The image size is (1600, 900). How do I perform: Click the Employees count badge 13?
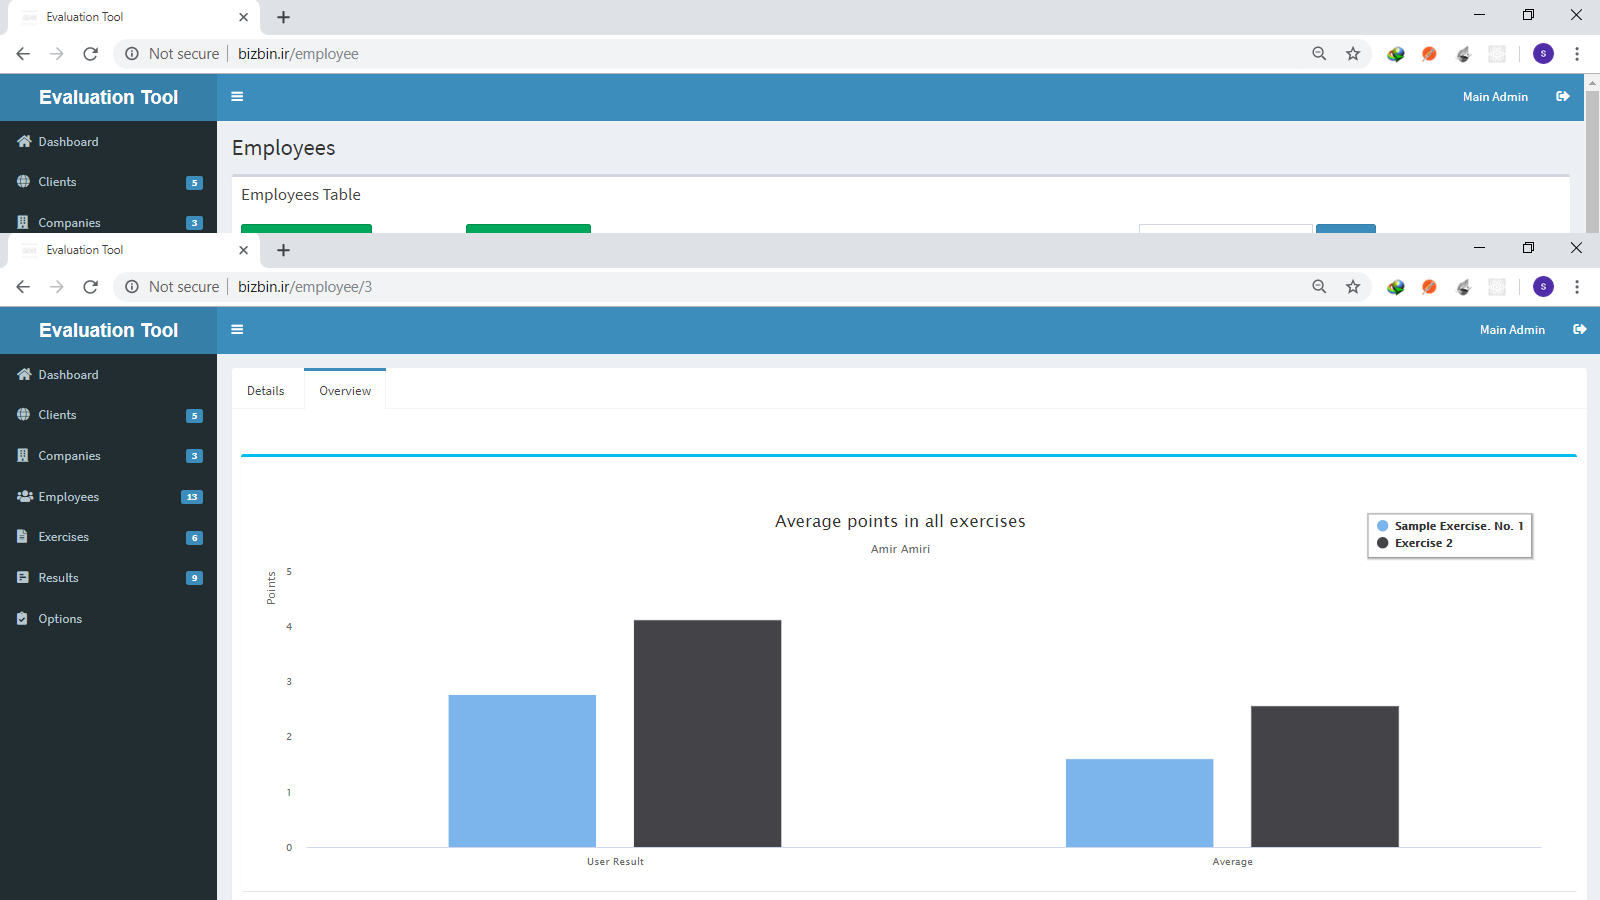[x=192, y=497]
